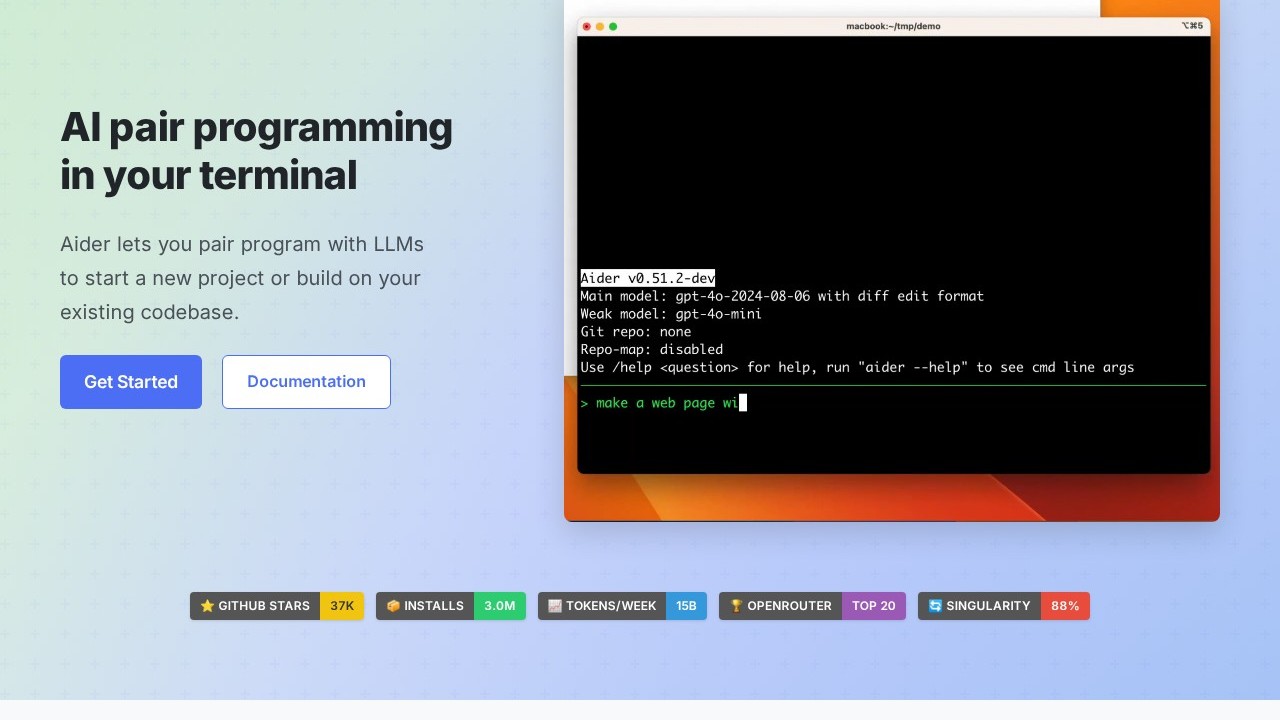Viewport: 1280px width, 720px height.
Task: Click the green 3.0M installs value
Action: (x=499, y=606)
